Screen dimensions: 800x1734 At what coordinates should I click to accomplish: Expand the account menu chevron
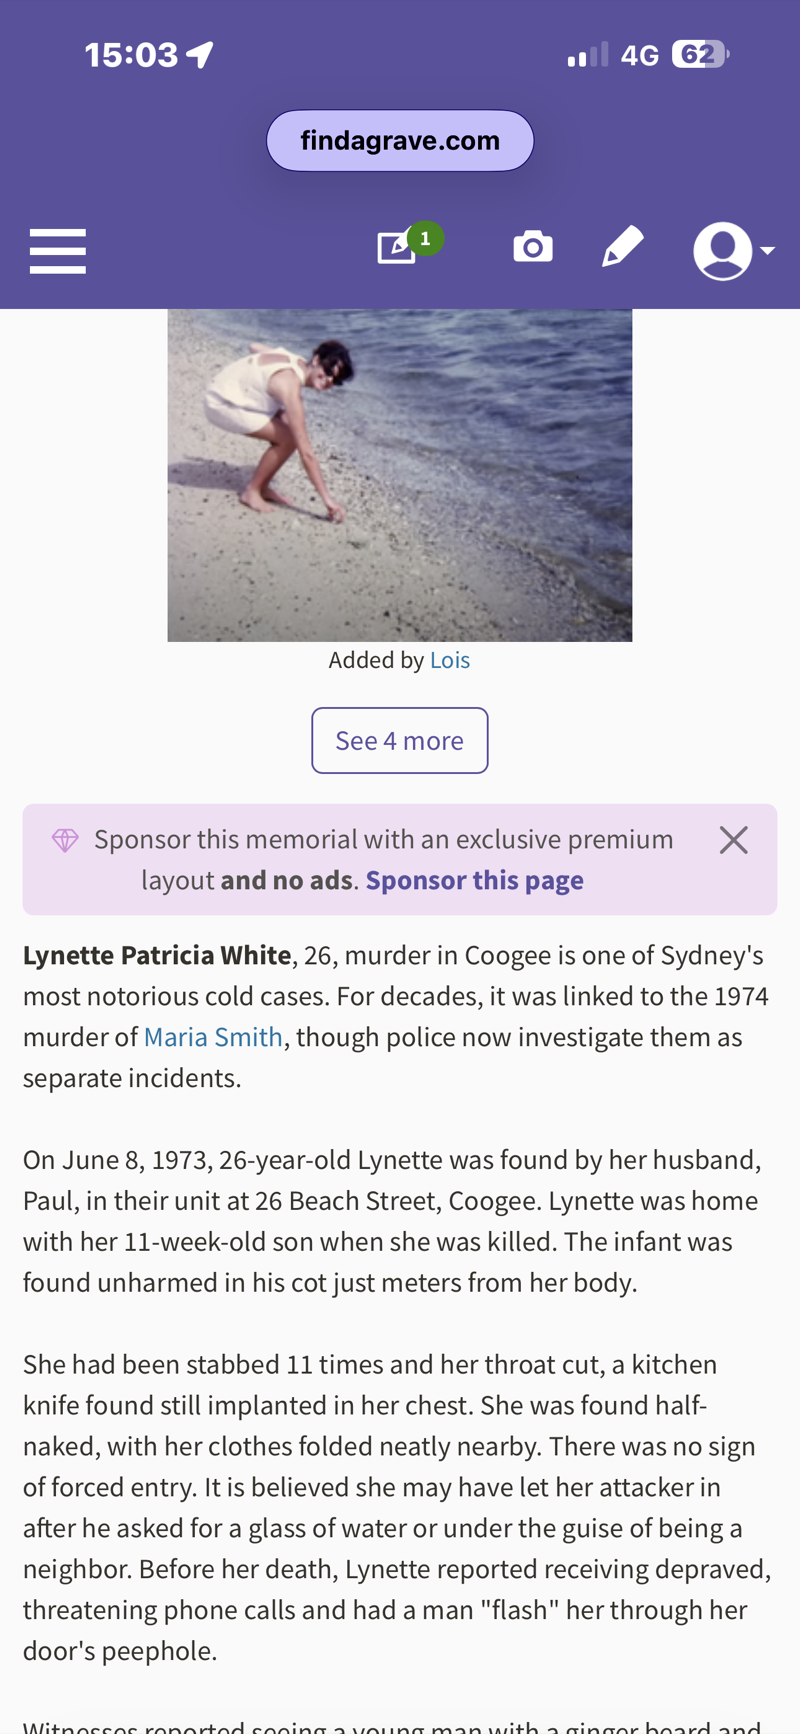coord(766,252)
